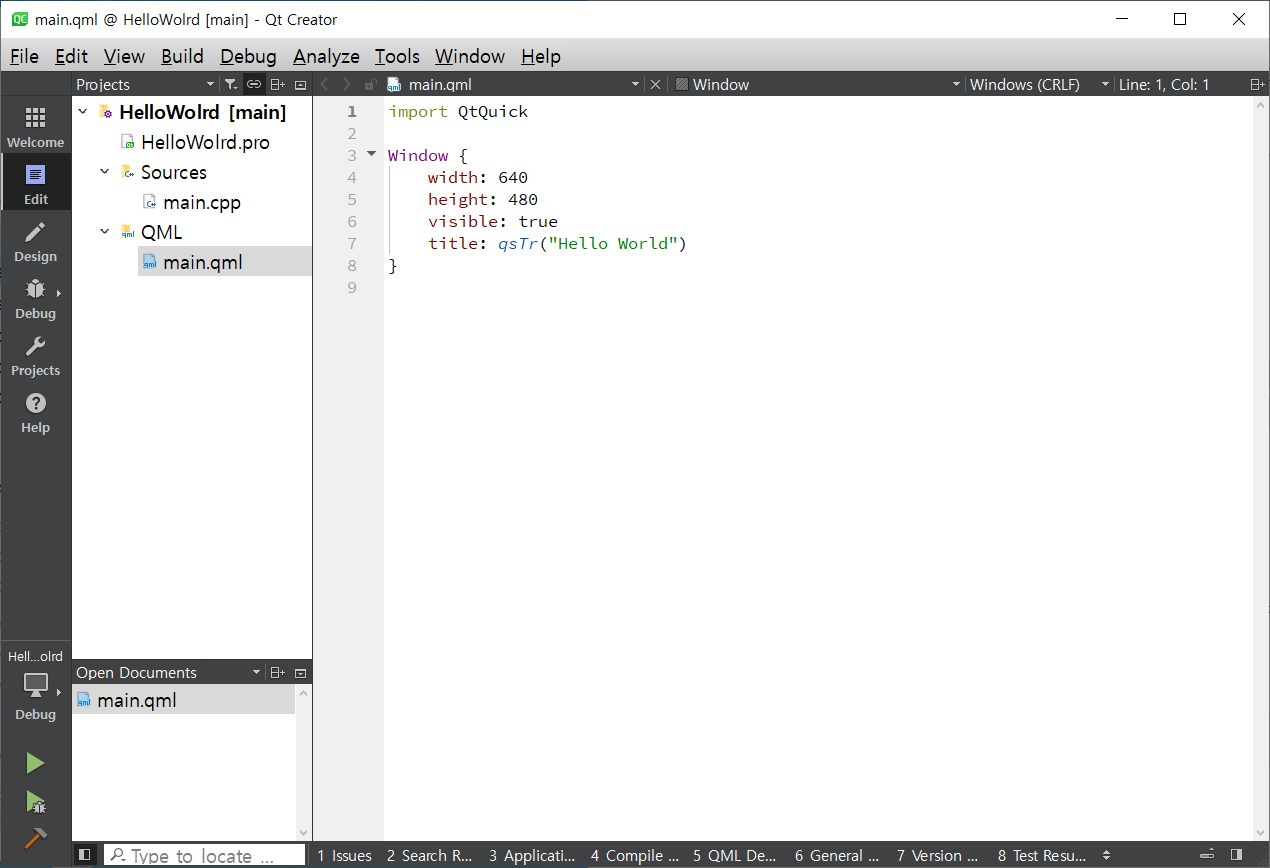
Task: Toggle right sidebar visibility button
Action: [1237, 855]
